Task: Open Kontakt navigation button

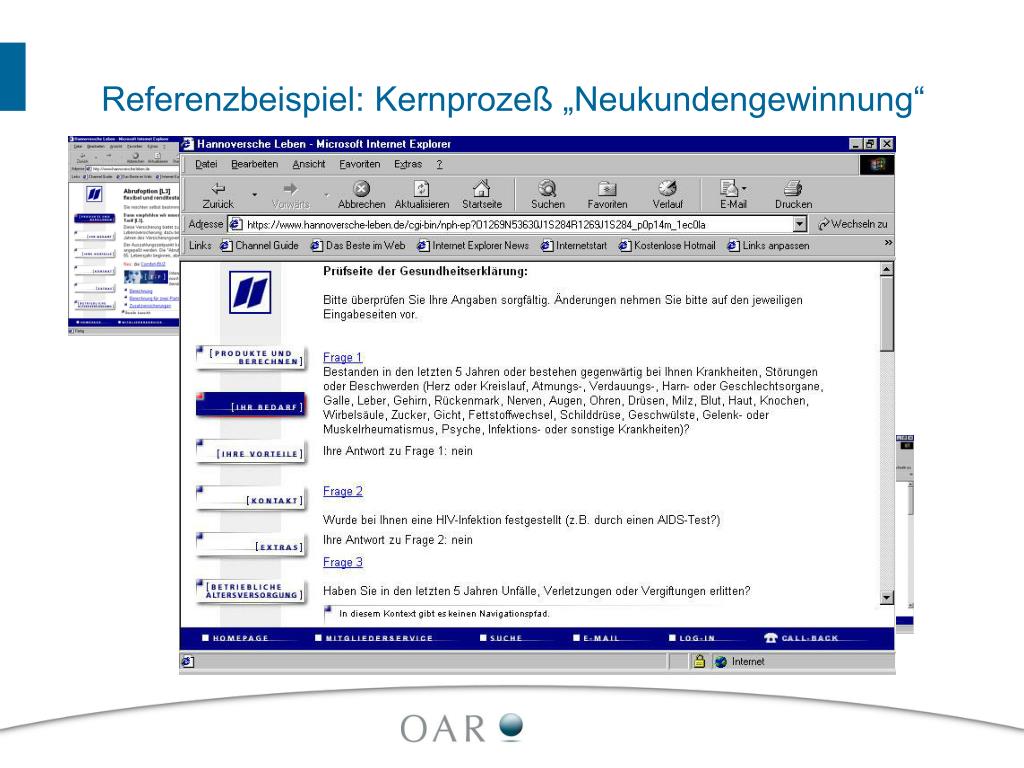Action: [250, 498]
